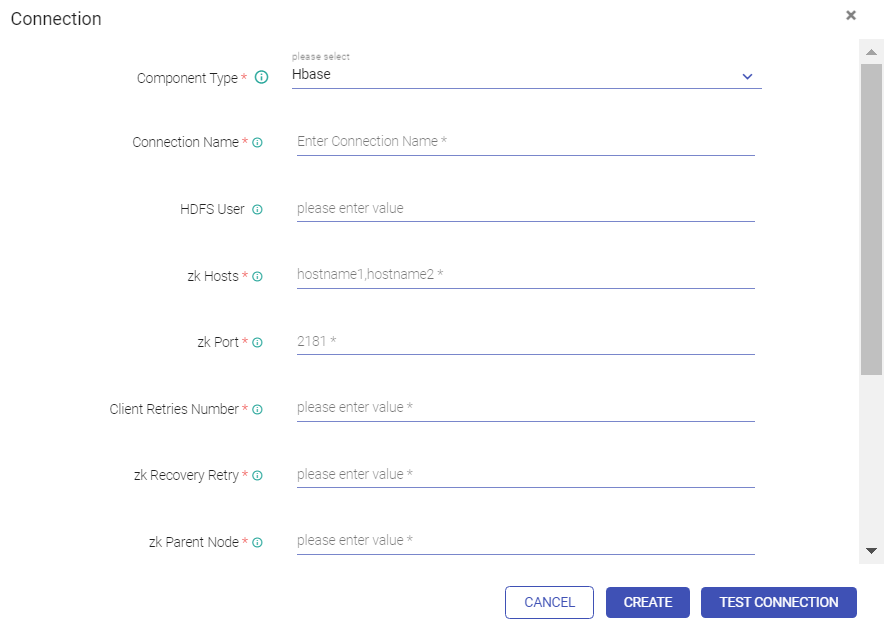Click the info icon next to Connection Name

click(257, 143)
